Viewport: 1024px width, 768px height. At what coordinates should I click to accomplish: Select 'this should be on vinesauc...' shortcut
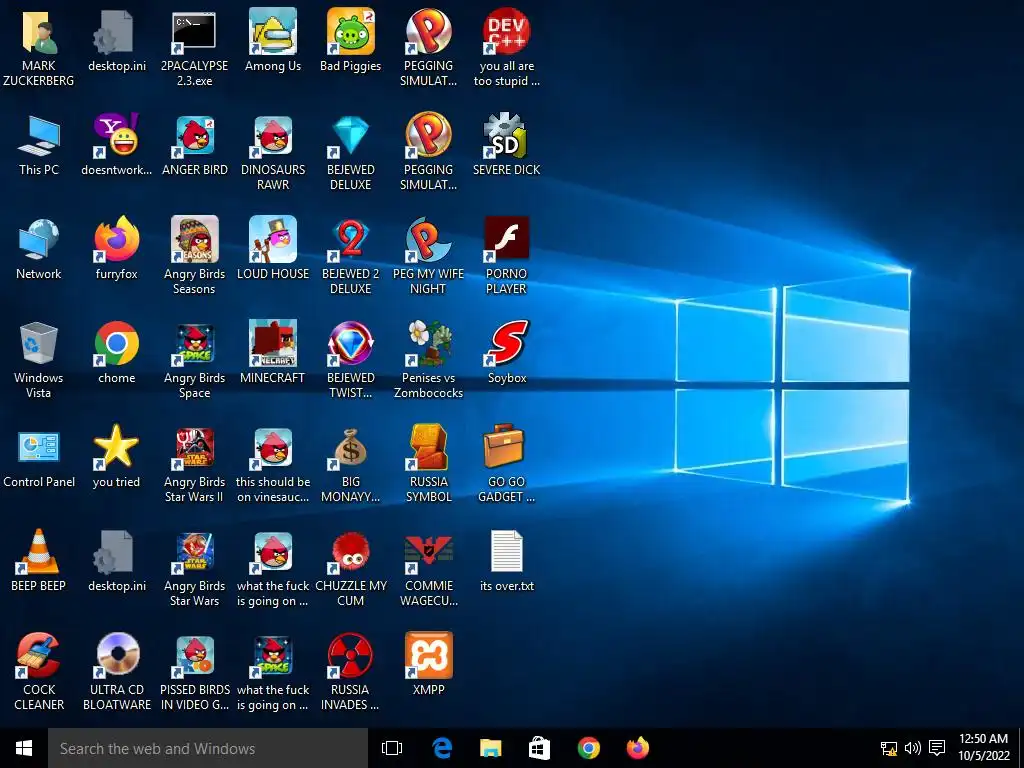[272, 448]
